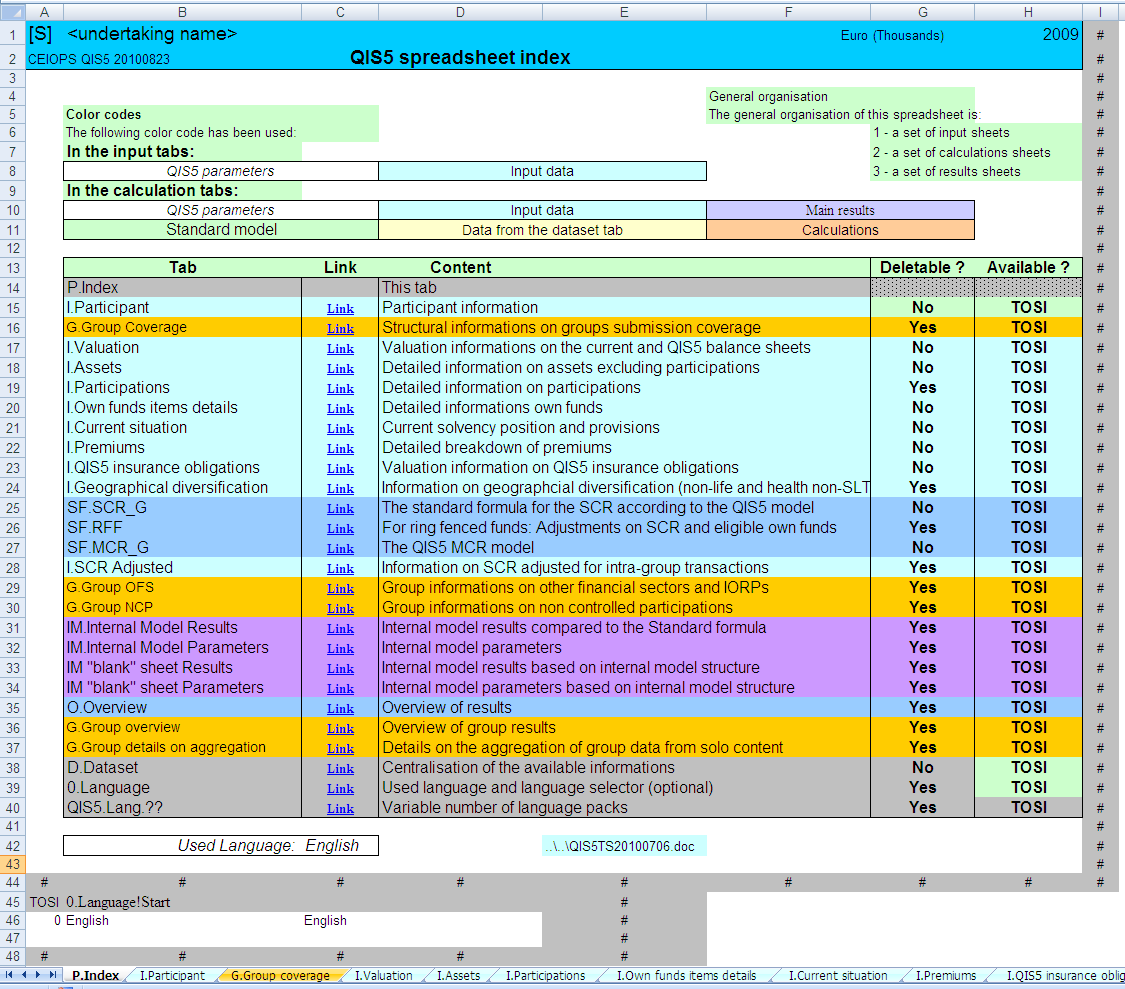Click the Link for I.Geographical diversification
Image resolution: width=1125 pixels, height=989 pixels.
pyautogui.click(x=340, y=489)
